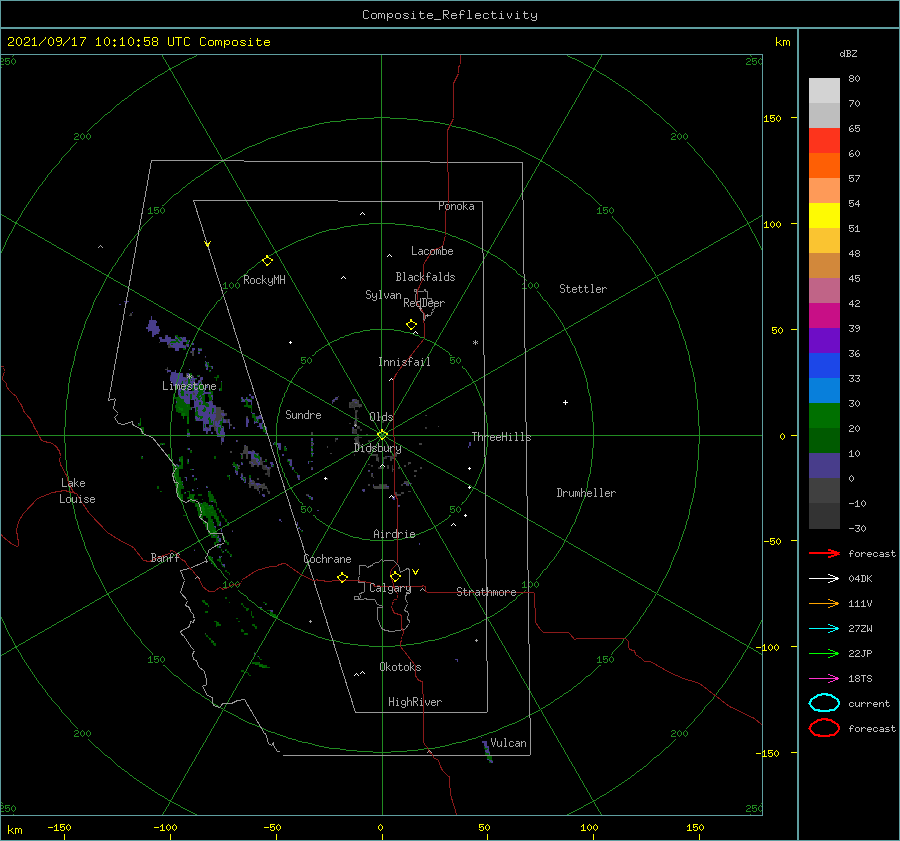Click the dBZ legend heading
Screen dimensions: 900x841
848,53
